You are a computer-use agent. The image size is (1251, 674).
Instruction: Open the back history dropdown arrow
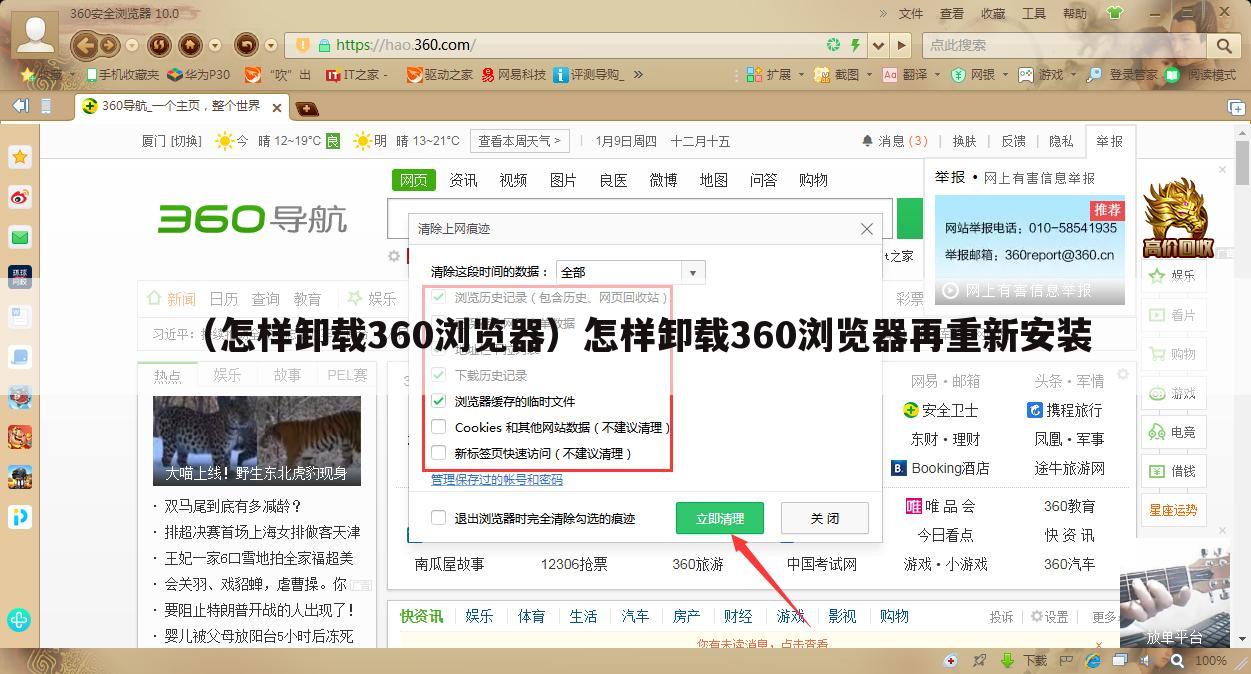click(132, 45)
